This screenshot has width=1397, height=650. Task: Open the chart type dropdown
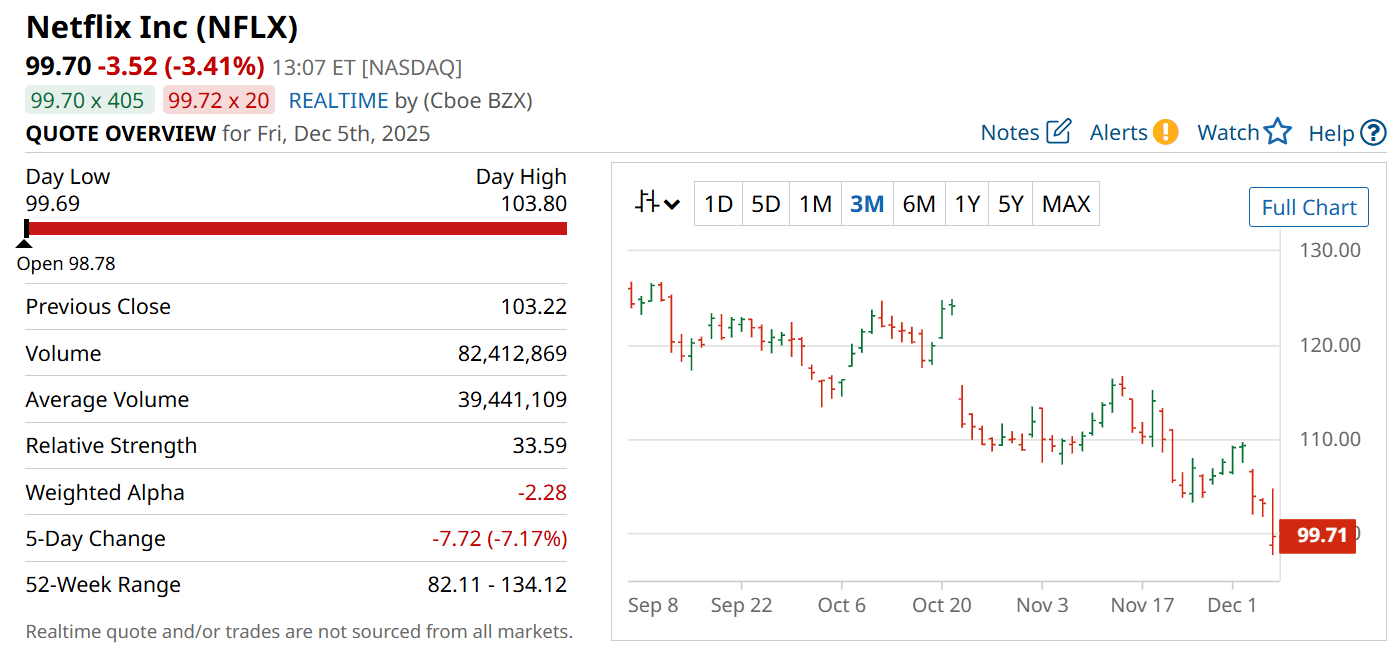click(658, 204)
